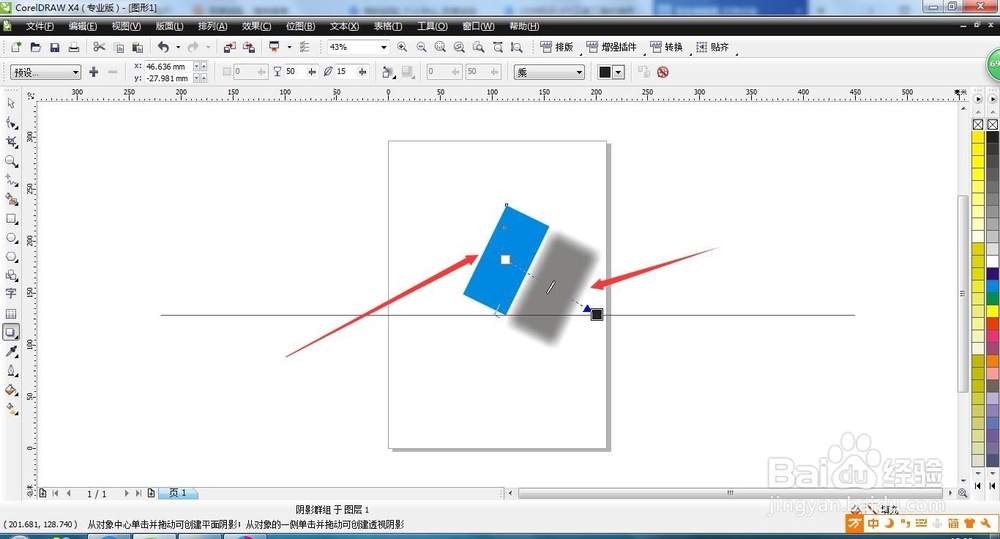Select the Outline pen tool
The height and width of the screenshot is (539, 1000).
(x=11, y=371)
